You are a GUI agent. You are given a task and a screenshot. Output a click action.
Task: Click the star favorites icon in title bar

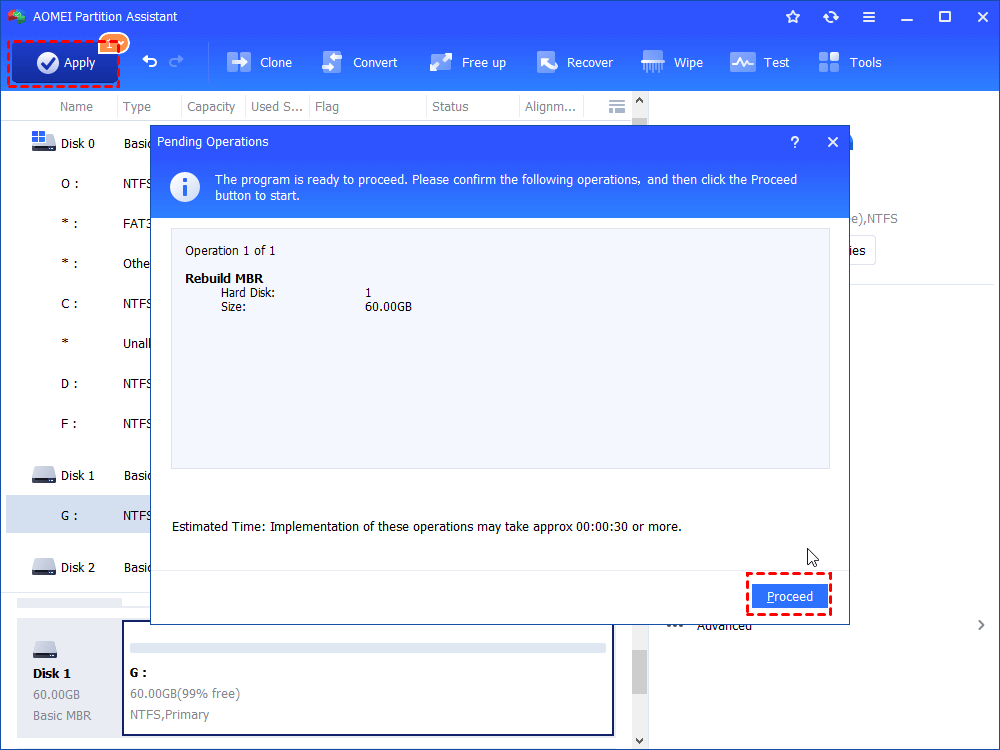[793, 17]
